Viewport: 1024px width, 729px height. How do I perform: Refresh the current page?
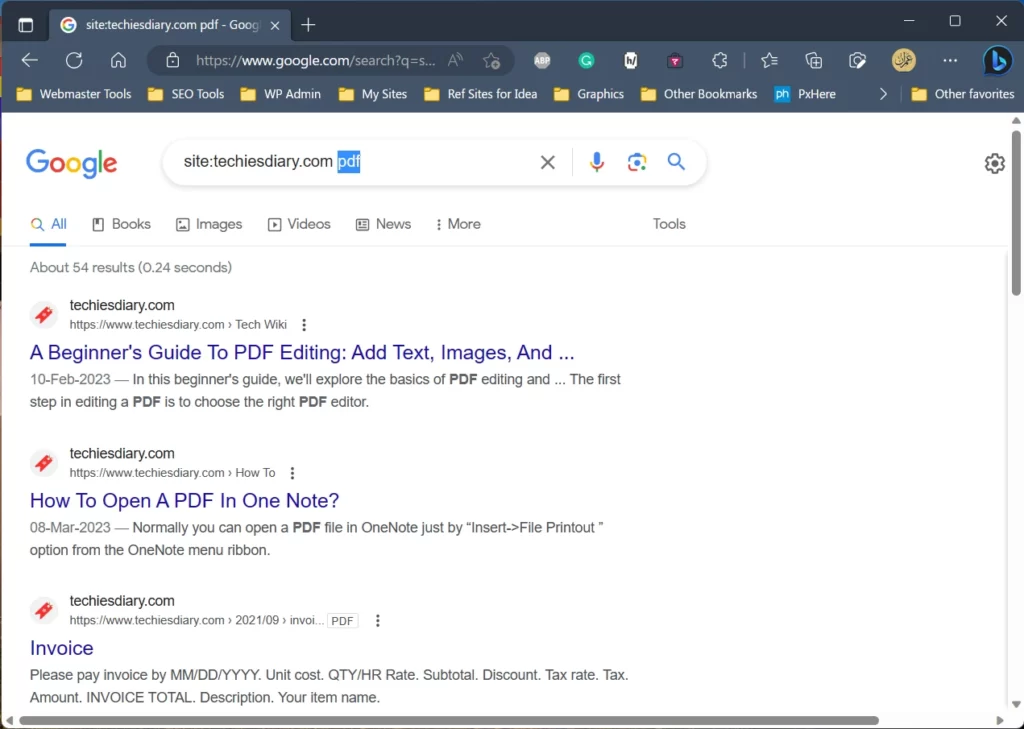(x=74, y=61)
